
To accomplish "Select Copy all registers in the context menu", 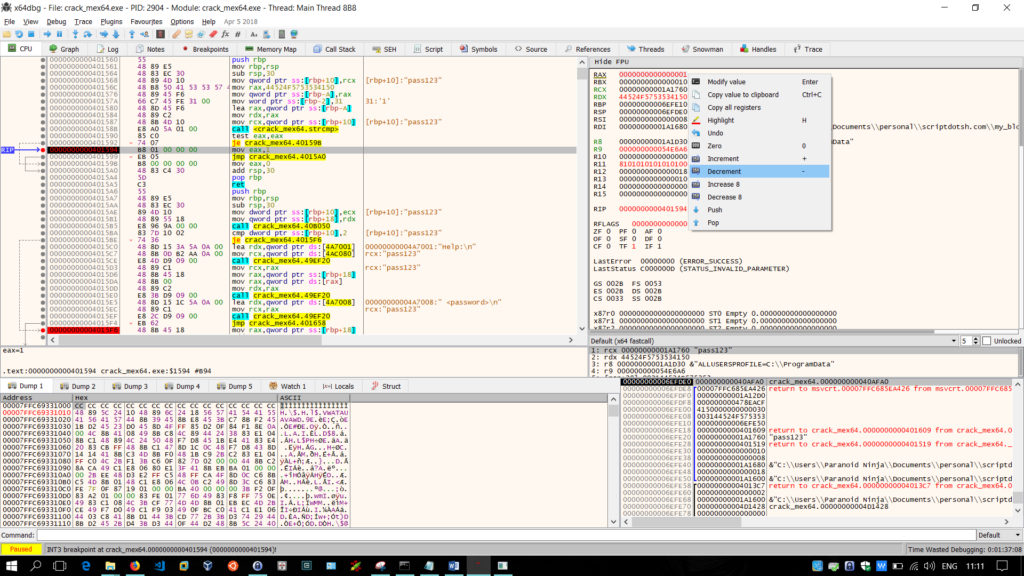I will 737,107.
